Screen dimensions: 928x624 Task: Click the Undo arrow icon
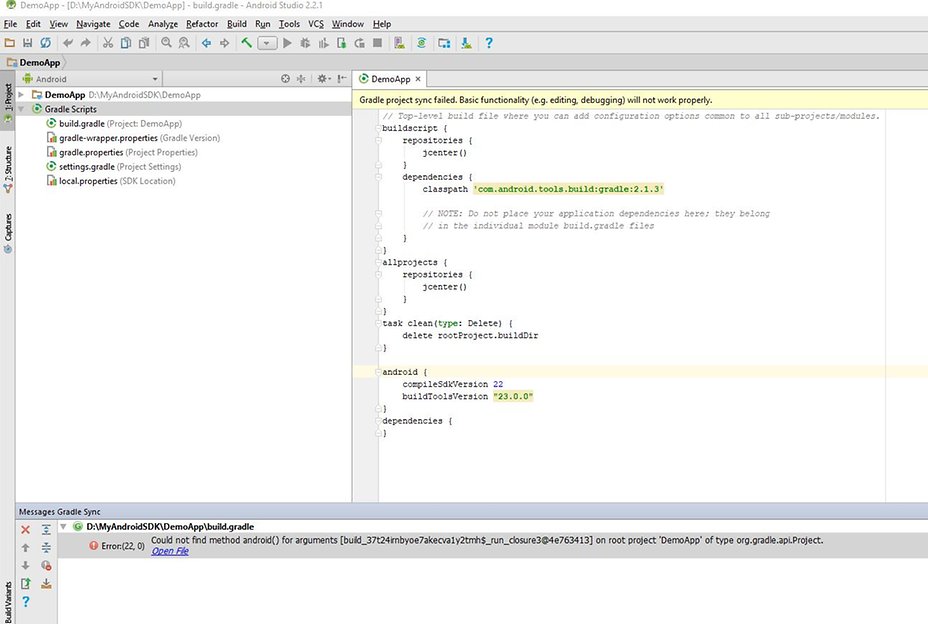[68, 43]
